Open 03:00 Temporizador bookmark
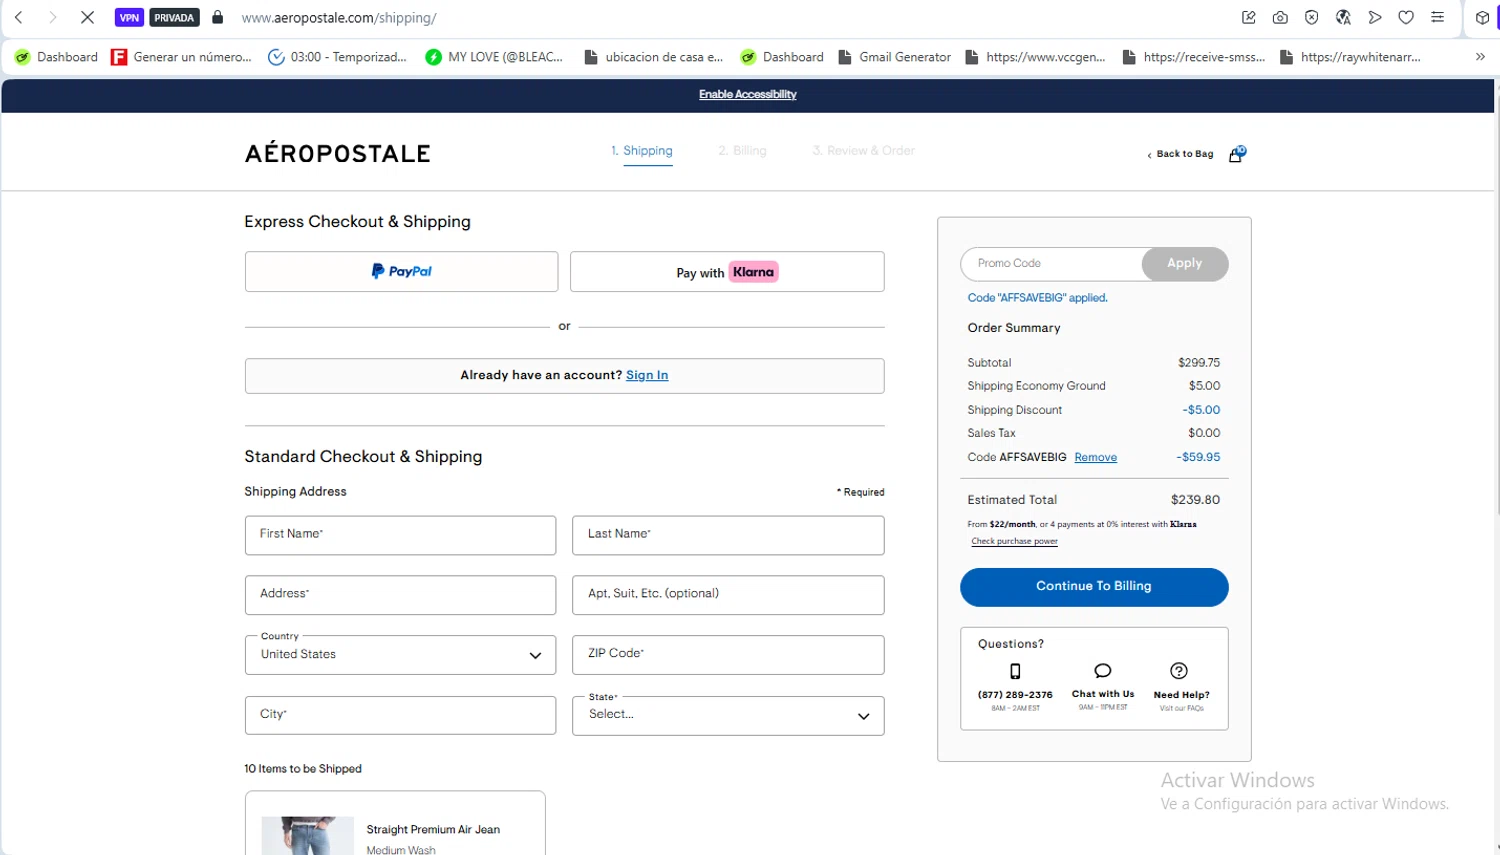The height and width of the screenshot is (855, 1500). [338, 57]
